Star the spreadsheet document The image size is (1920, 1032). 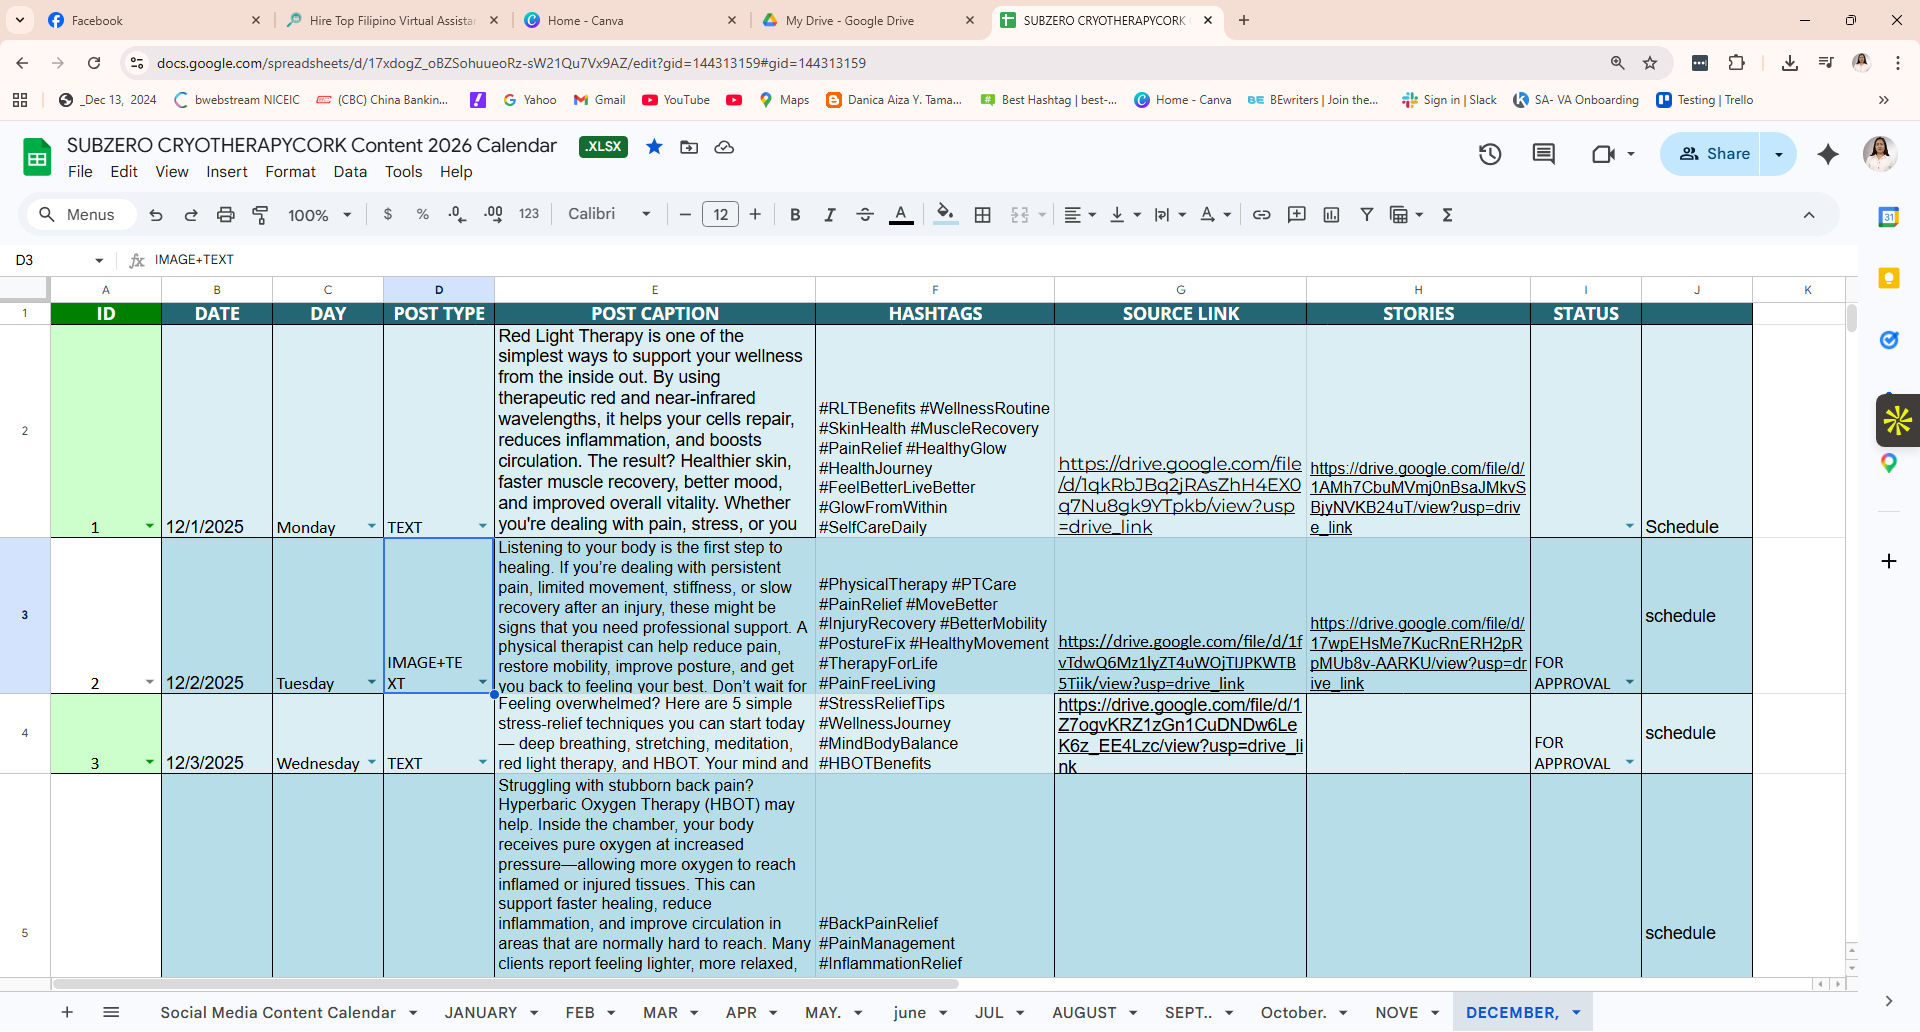point(654,147)
